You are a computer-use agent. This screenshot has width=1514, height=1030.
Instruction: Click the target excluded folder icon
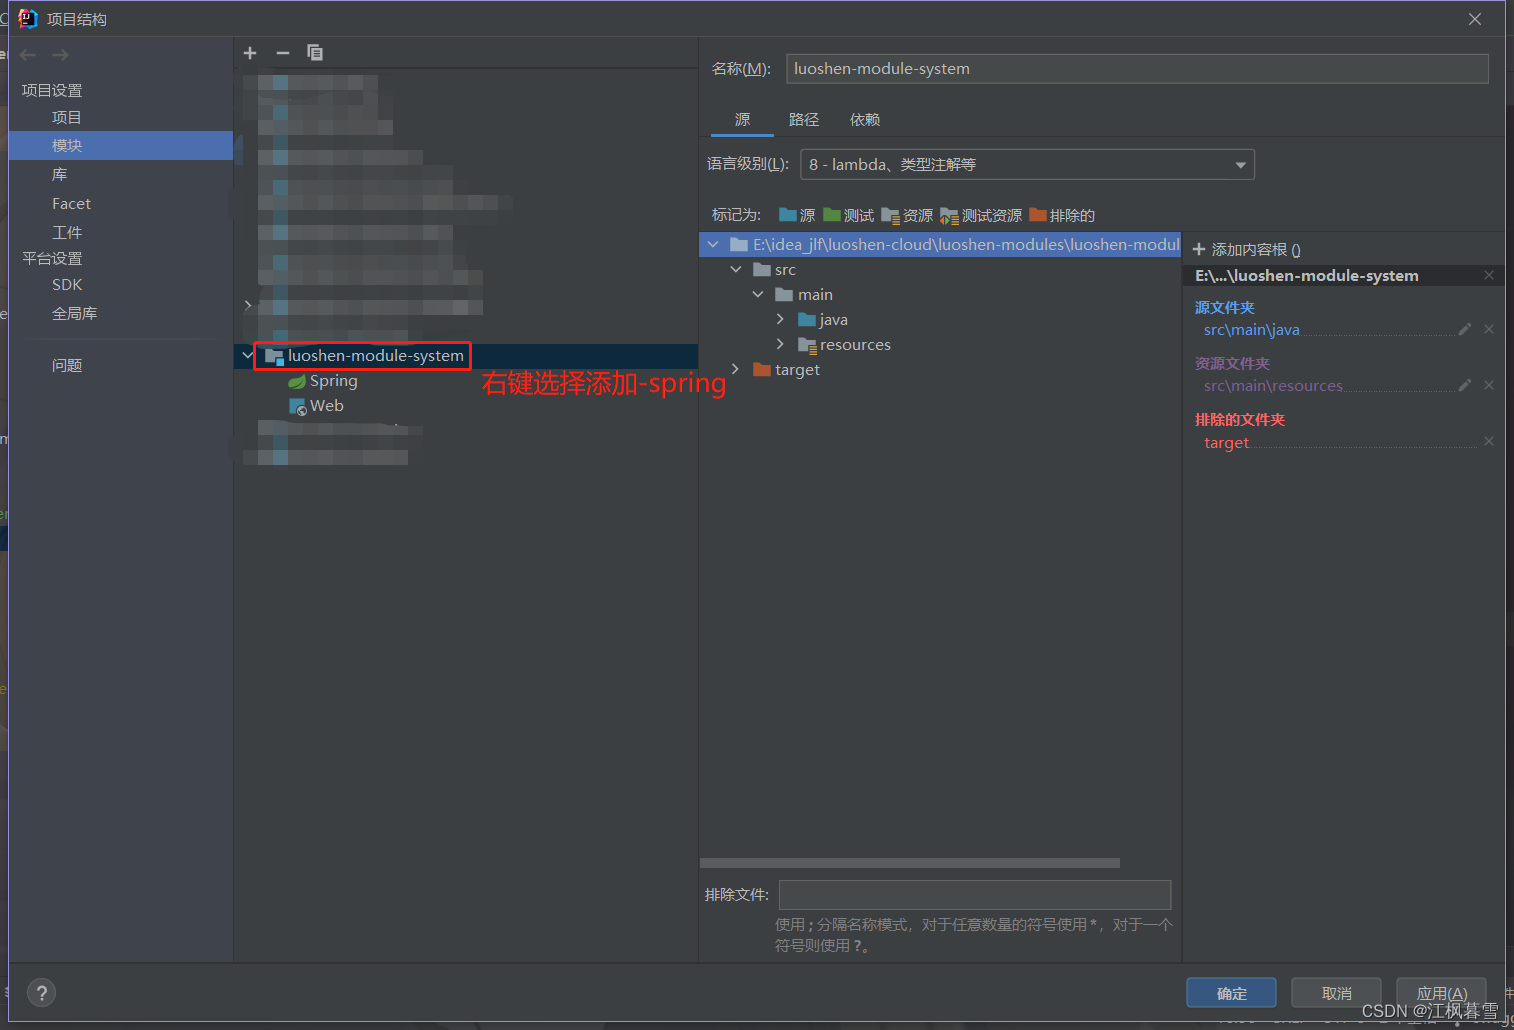(762, 370)
